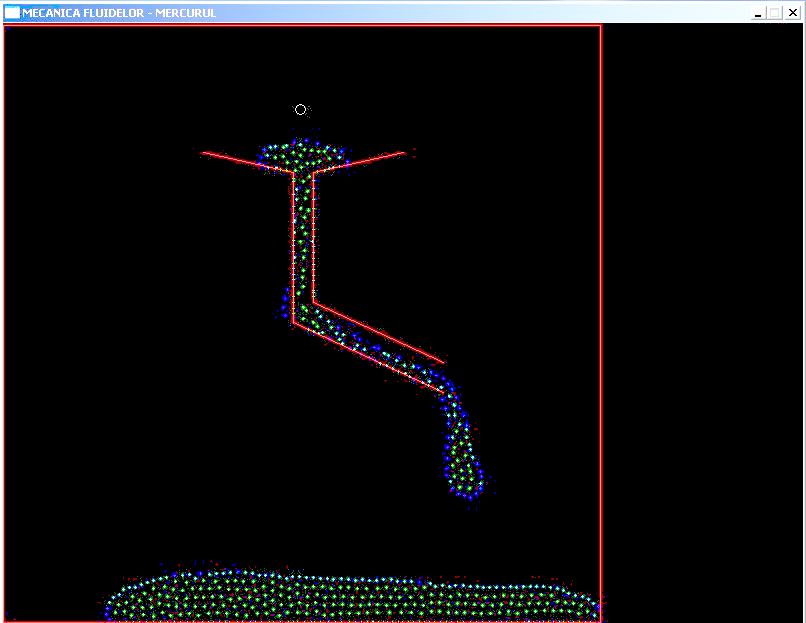
Task: Minimize the Mecanica Fluidelor window
Action: (x=758, y=13)
